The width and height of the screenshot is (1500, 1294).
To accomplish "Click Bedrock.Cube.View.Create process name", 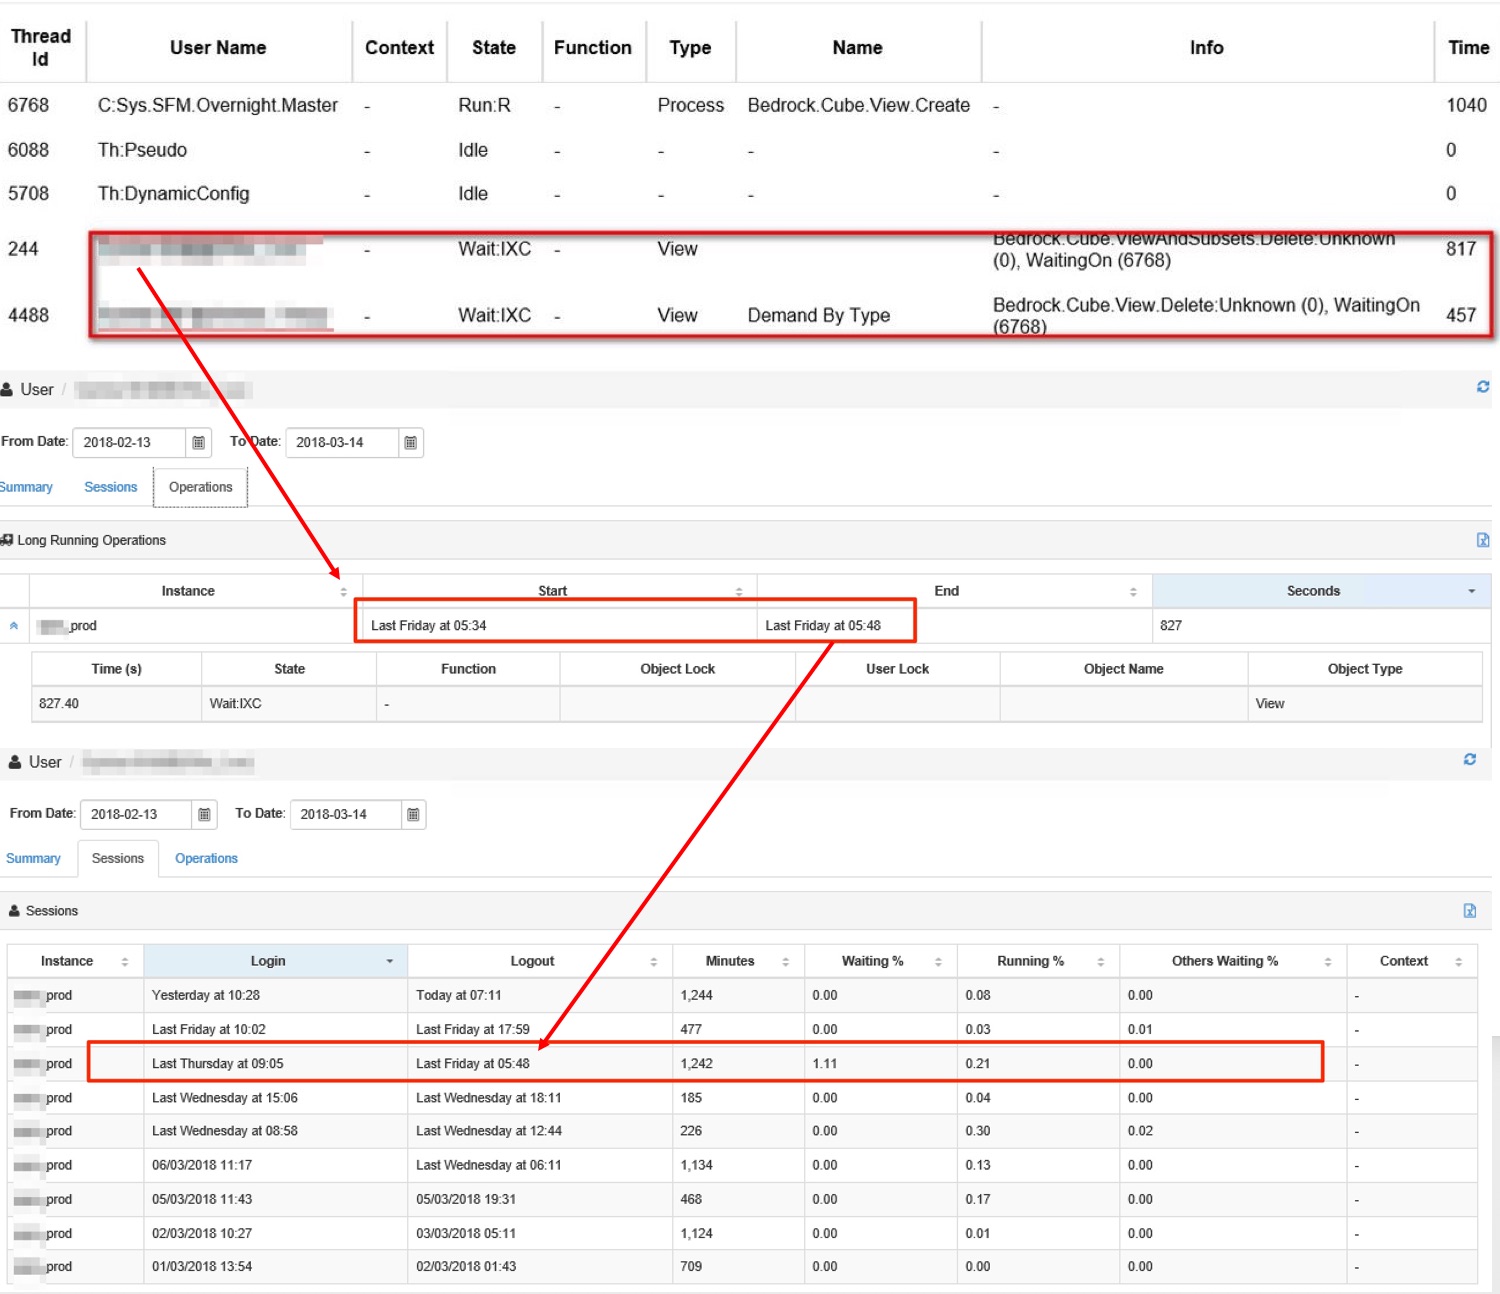I will pos(859,105).
